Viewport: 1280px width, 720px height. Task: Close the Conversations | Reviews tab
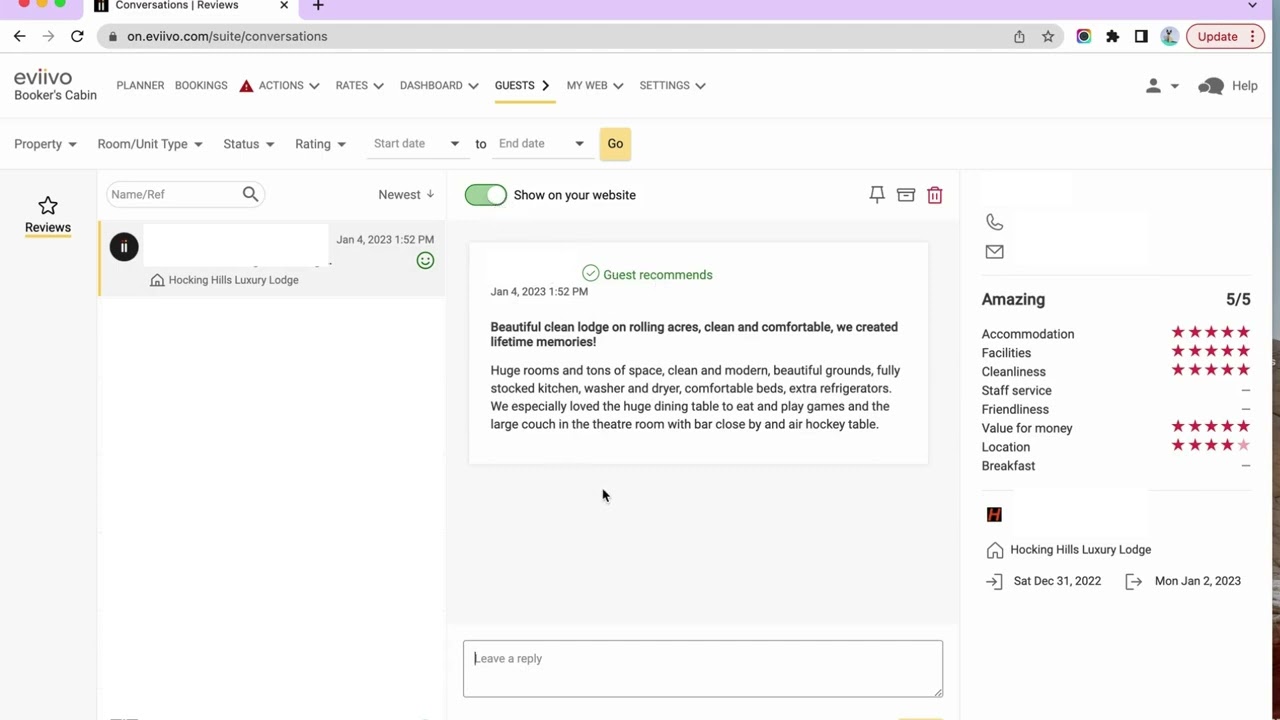(284, 6)
